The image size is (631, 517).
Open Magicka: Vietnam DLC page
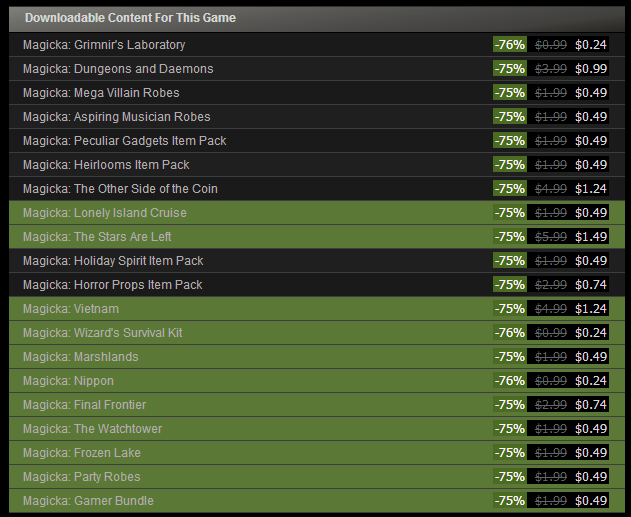tap(317, 309)
